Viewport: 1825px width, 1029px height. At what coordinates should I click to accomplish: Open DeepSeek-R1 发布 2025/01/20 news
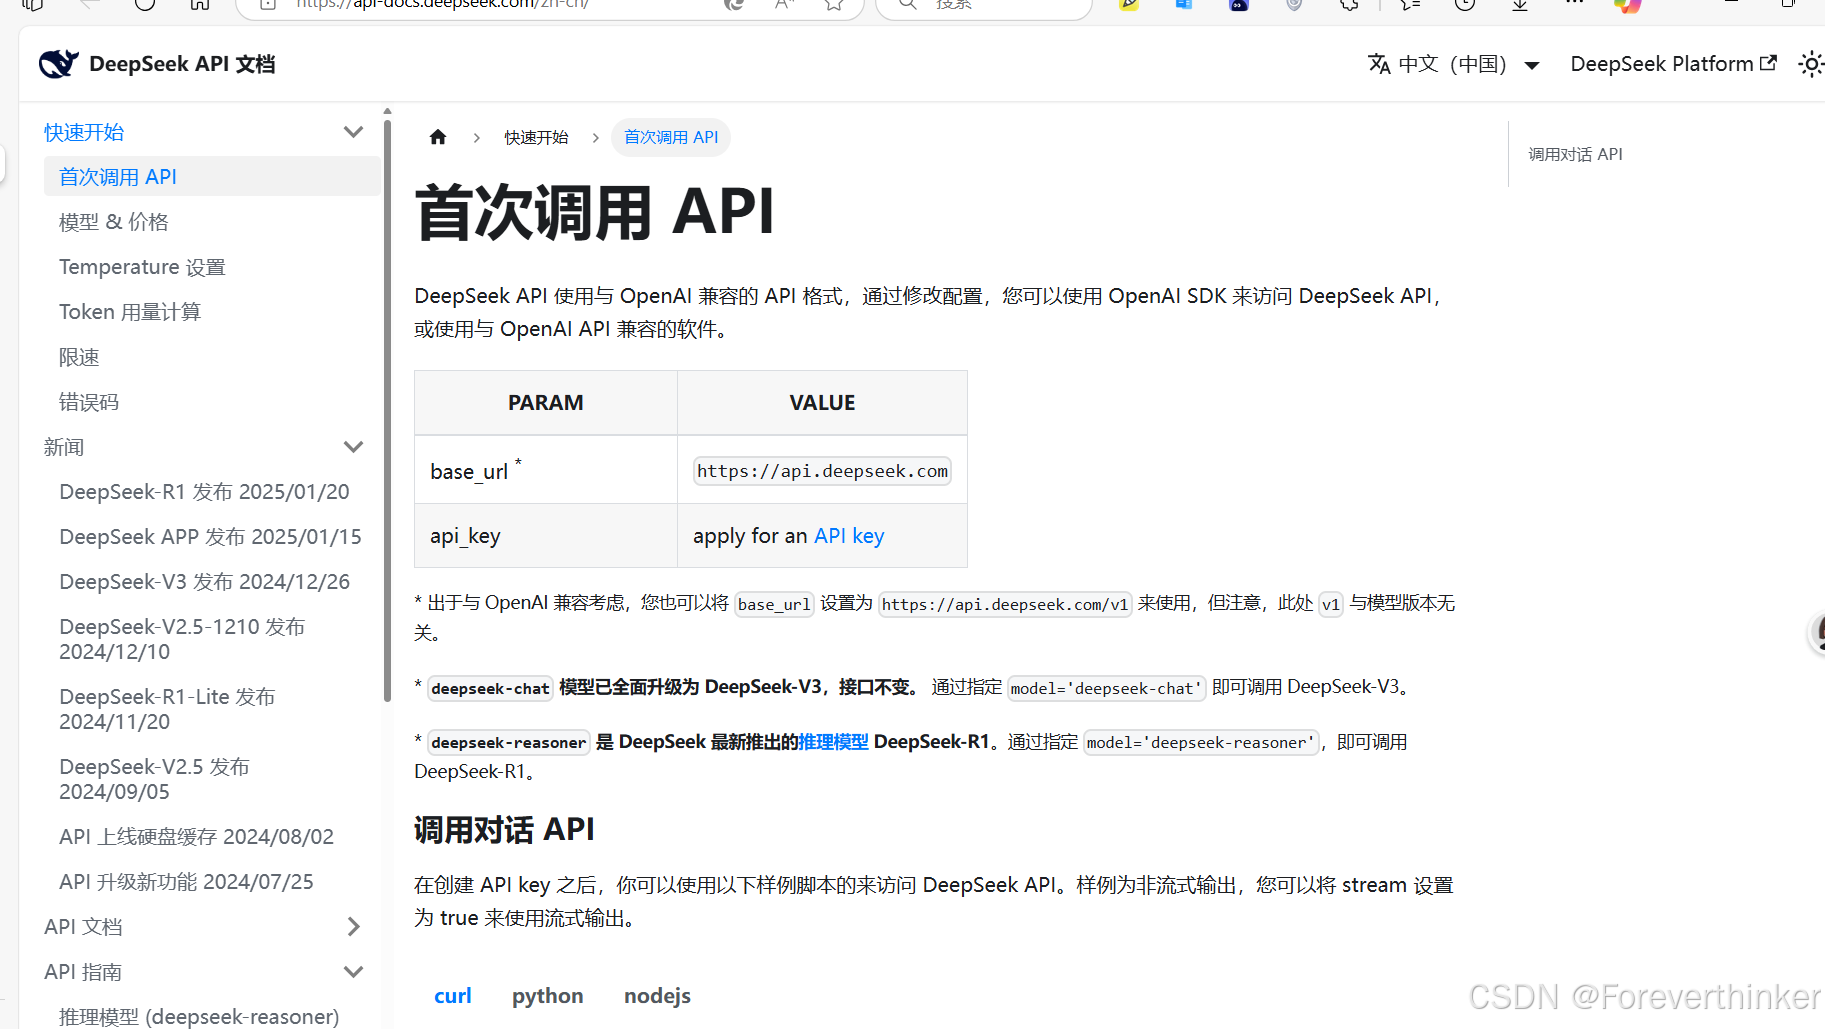(x=204, y=492)
